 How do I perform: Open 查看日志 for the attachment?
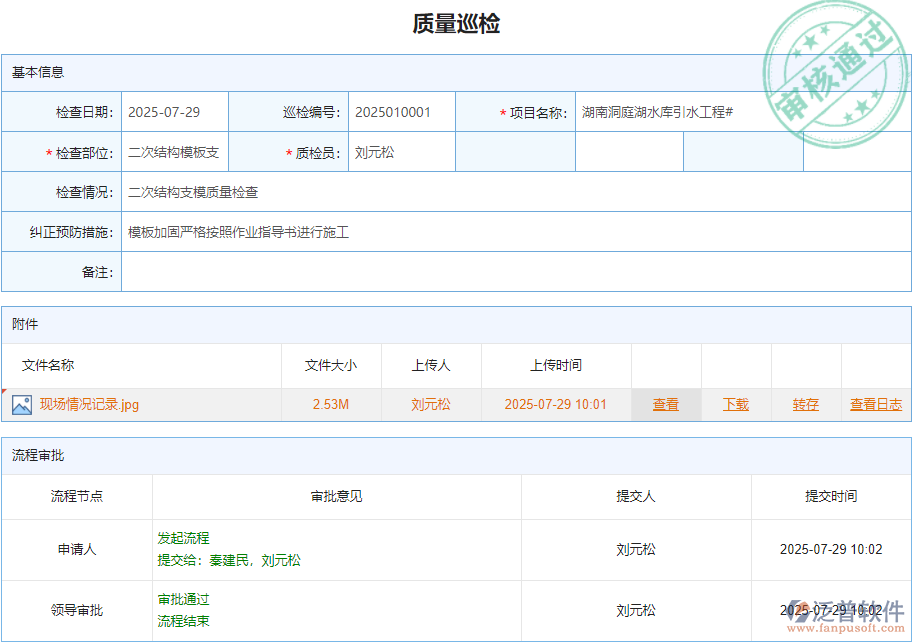874,404
